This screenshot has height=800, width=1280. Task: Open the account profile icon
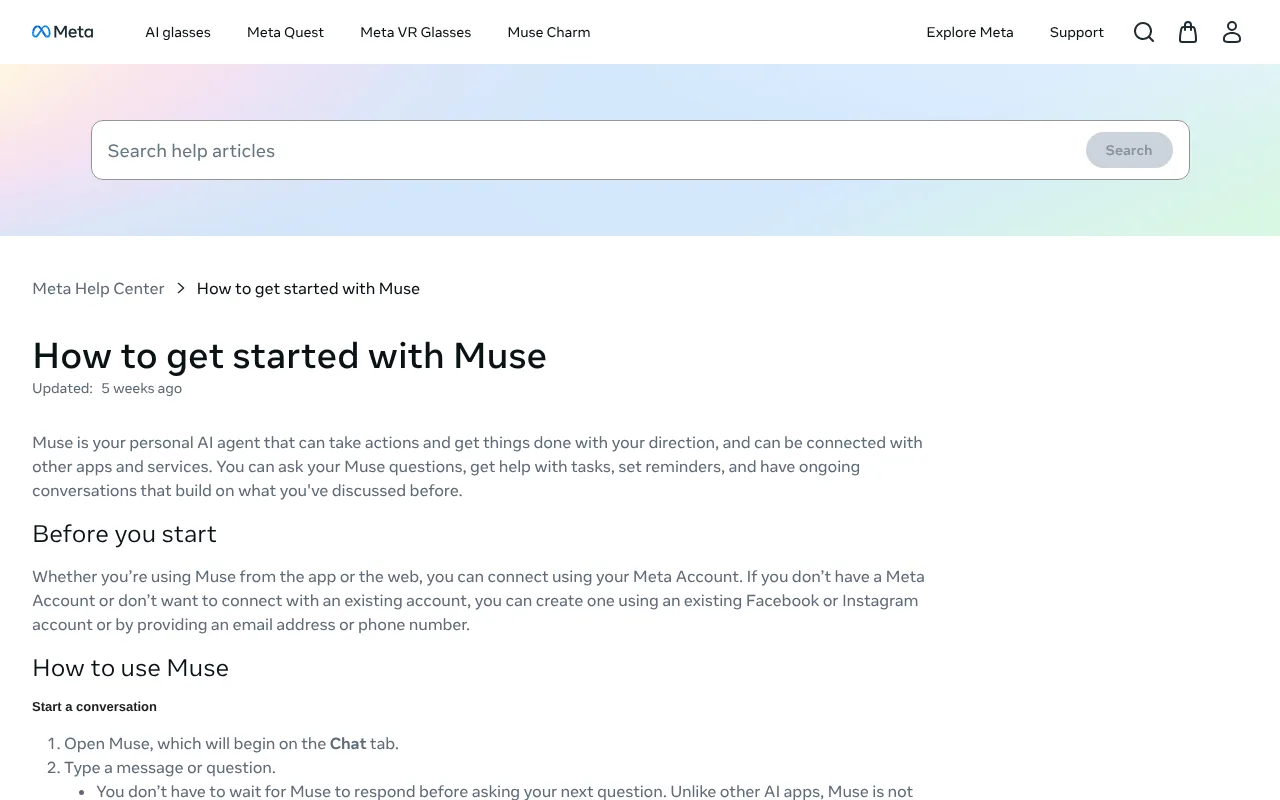point(1232,32)
